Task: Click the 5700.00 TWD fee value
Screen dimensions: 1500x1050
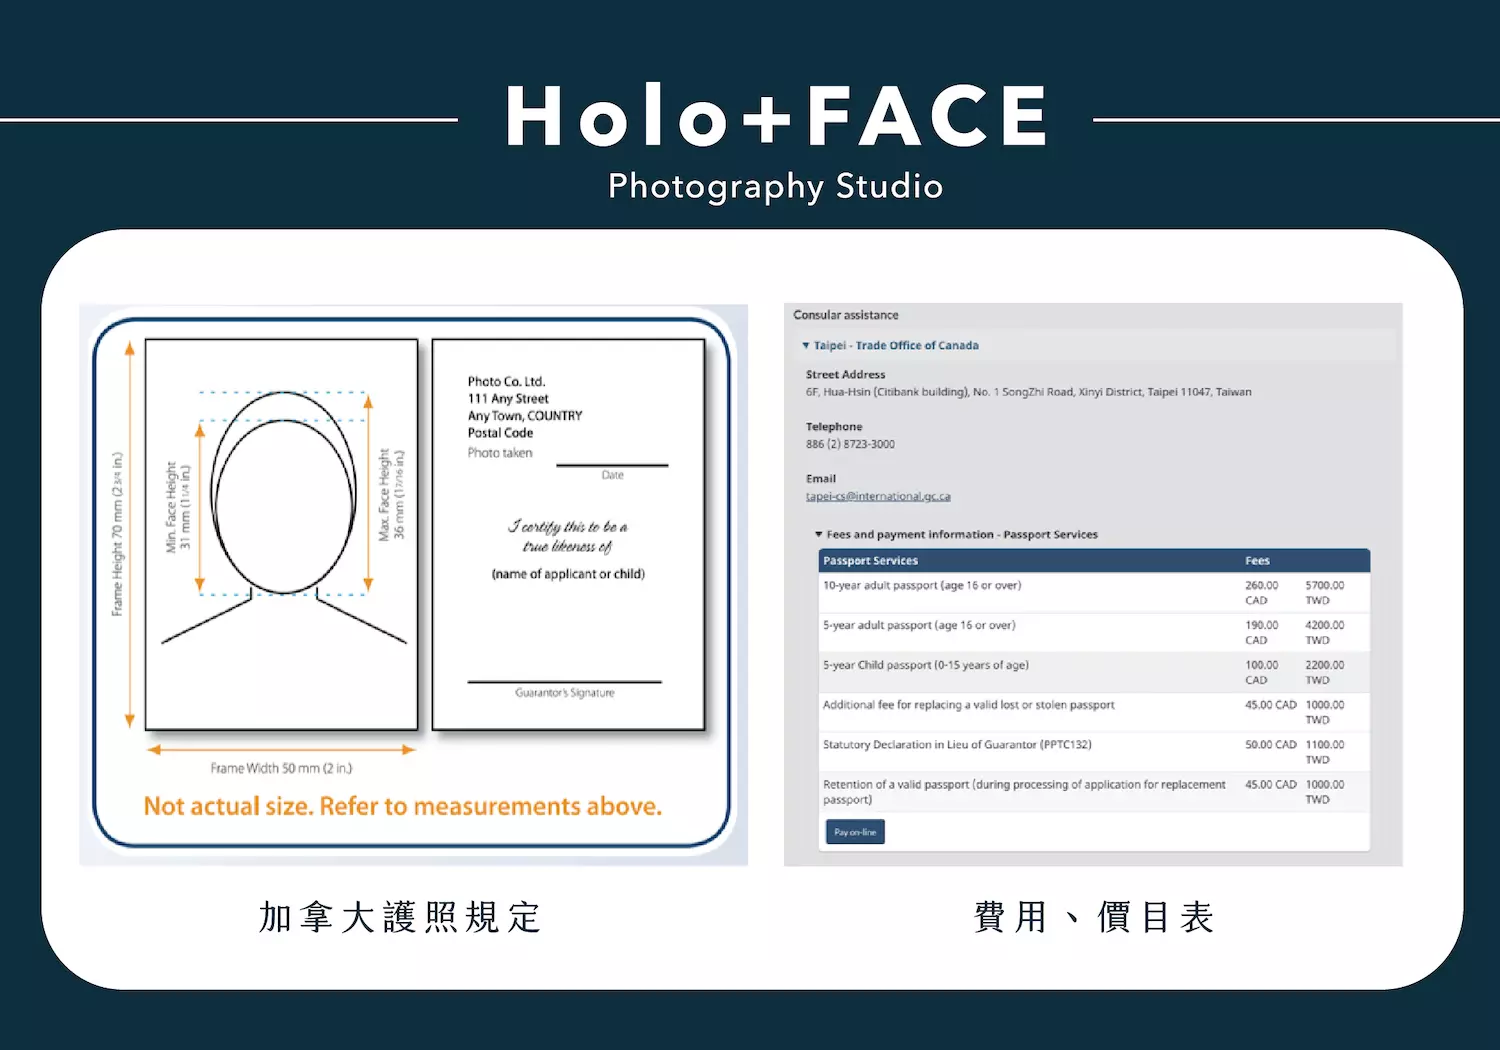Action: (1324, 593)
